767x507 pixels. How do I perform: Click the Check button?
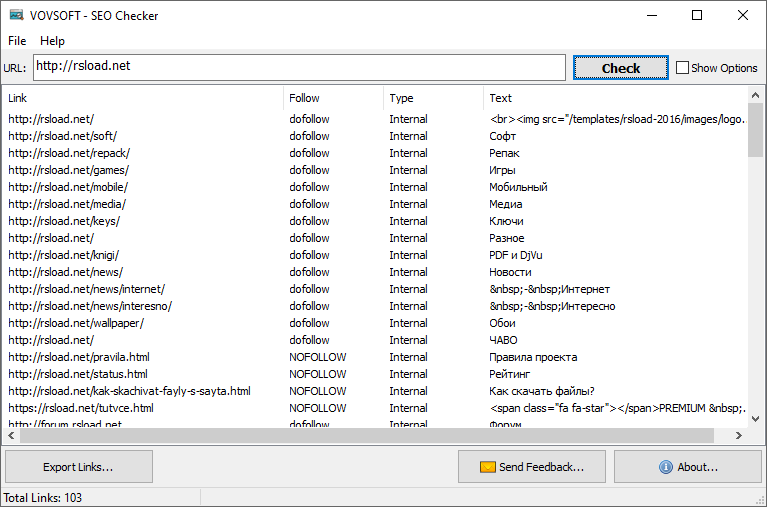click(x=621, y=68)
